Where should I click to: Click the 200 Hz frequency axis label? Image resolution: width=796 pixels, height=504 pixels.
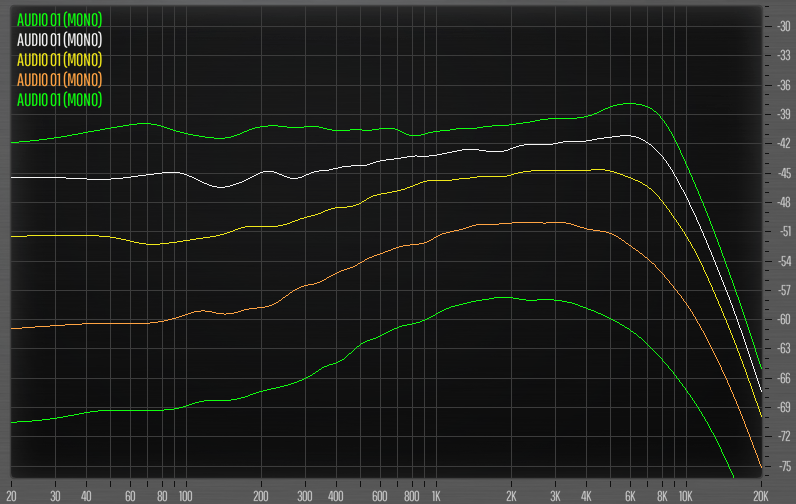pyautogui.click(x=261, y=496)
